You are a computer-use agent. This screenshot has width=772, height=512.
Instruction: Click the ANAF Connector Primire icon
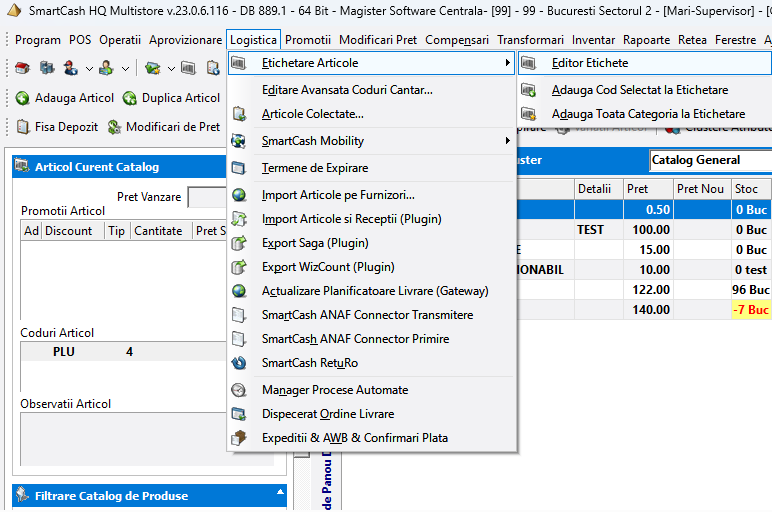click(x=239, y=339)
